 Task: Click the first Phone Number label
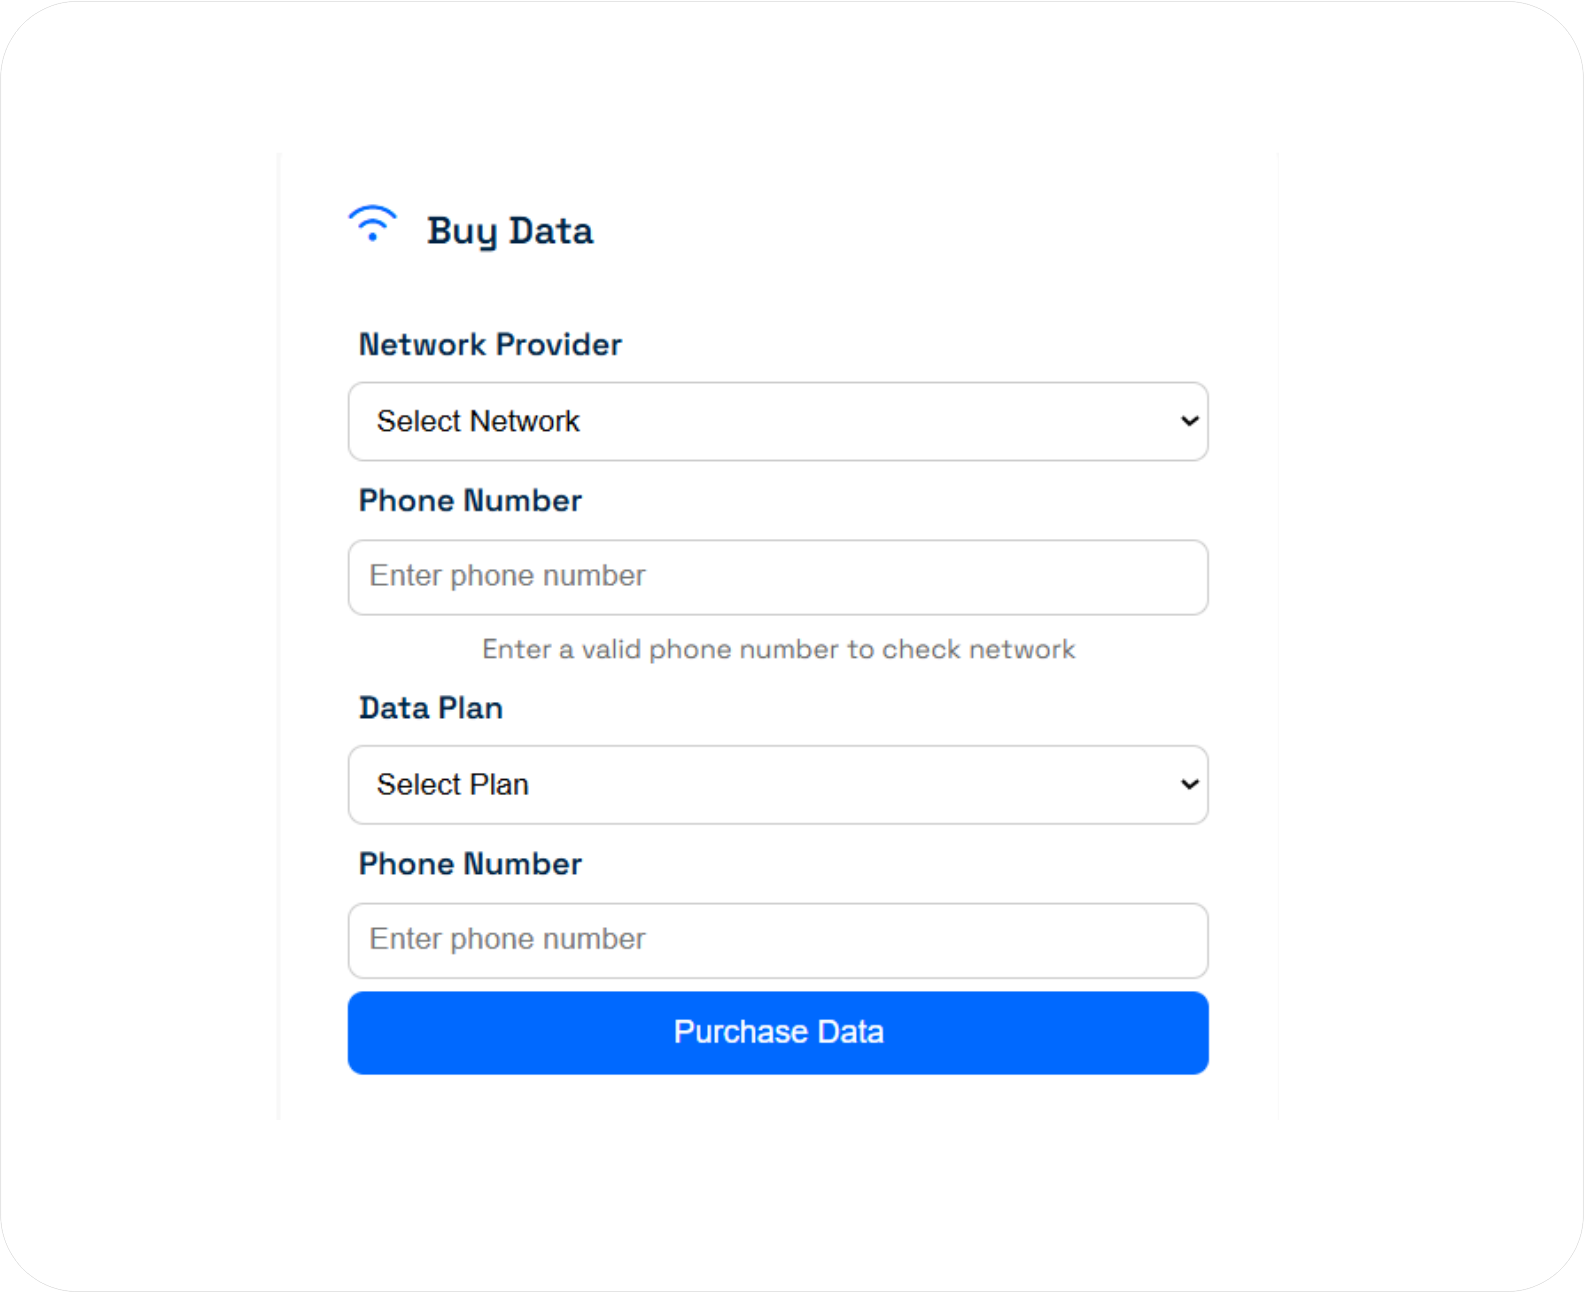point(470,500)
